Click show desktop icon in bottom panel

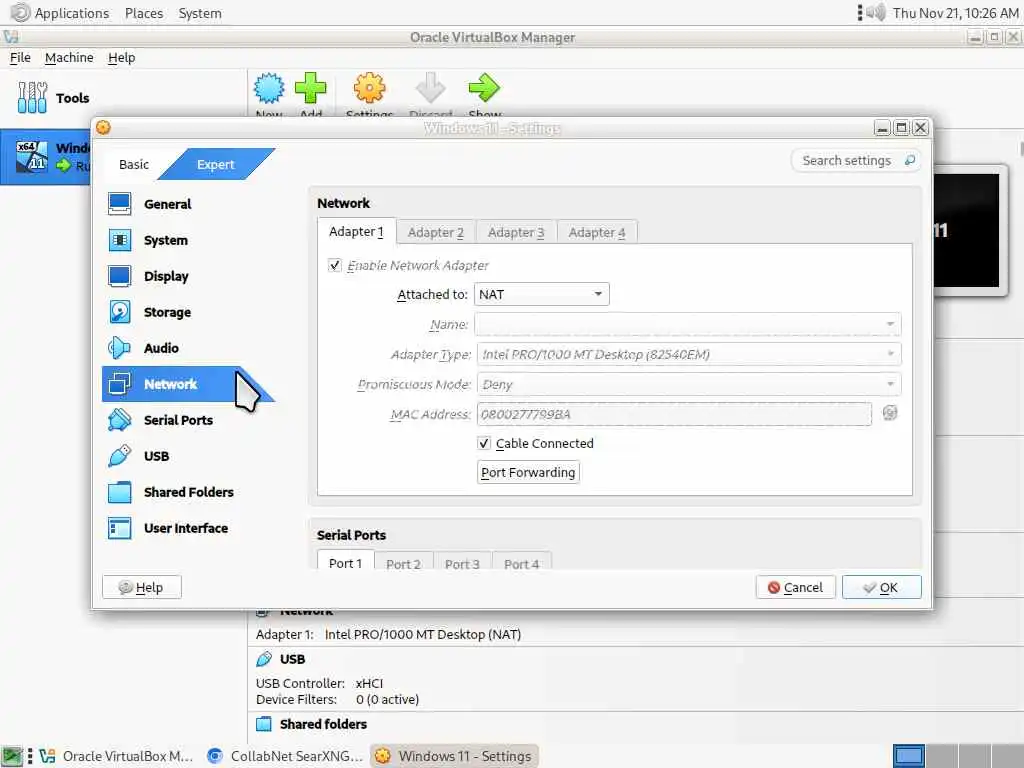tap(12, 756)
